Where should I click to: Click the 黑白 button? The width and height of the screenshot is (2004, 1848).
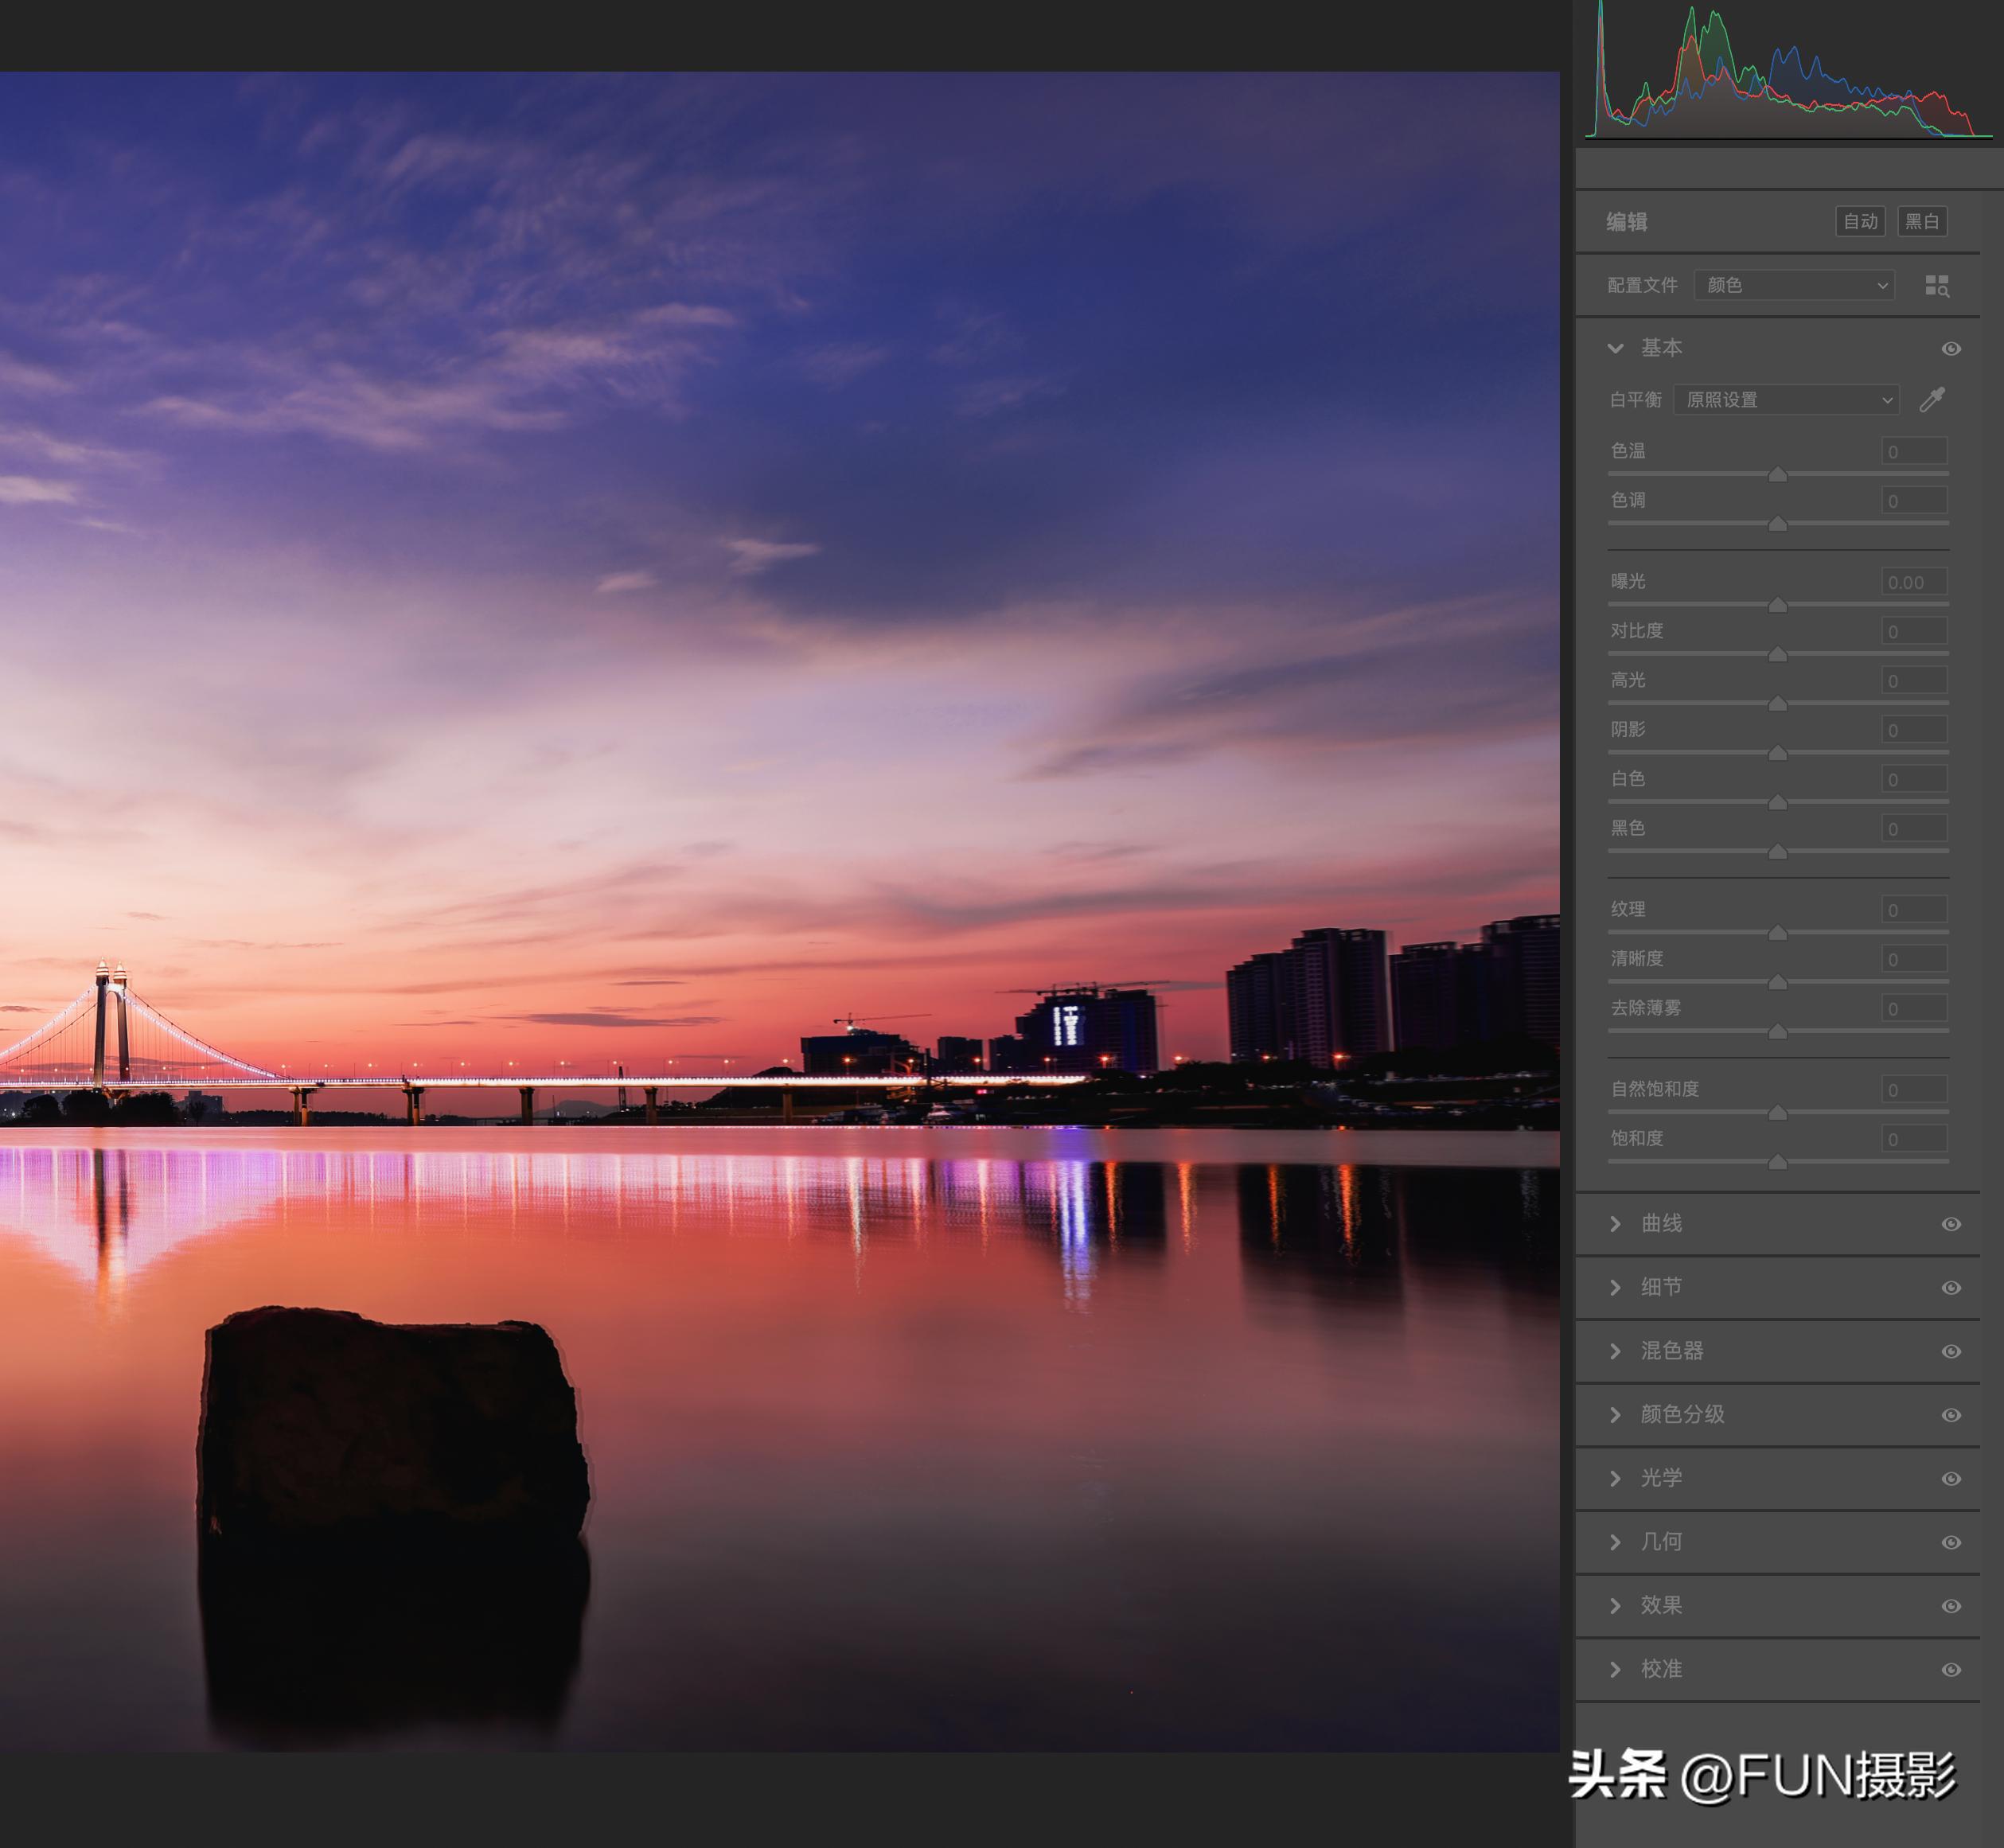[1922, 221]
